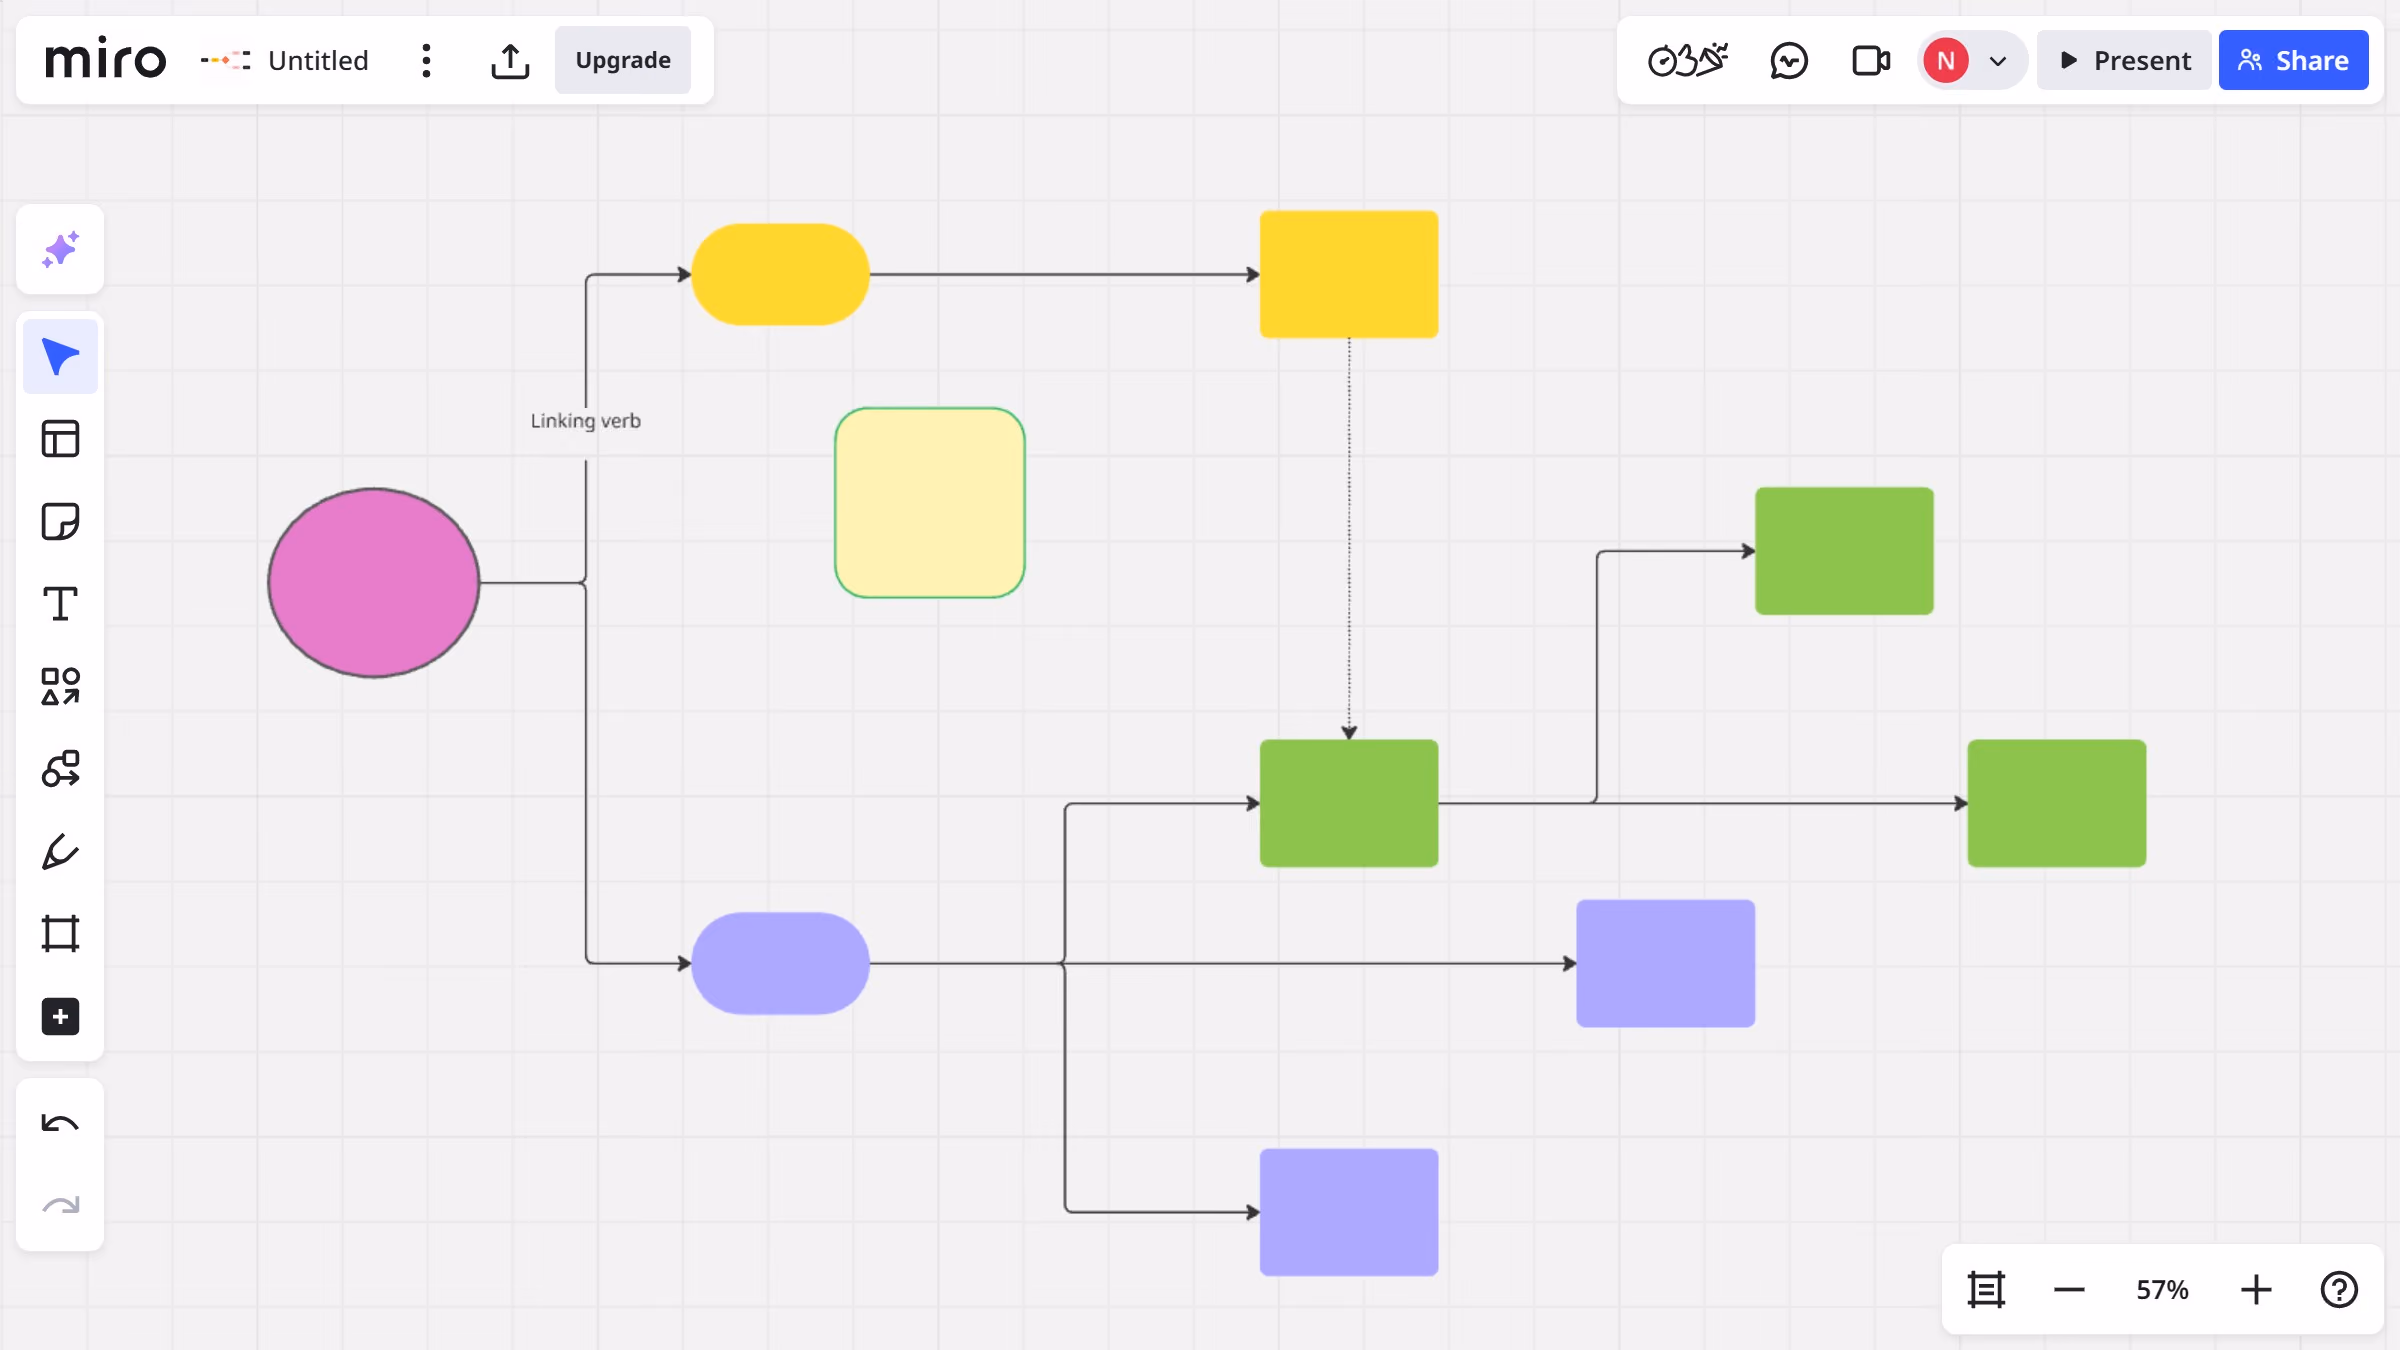This screenshot has height=1350, width=2400.
Task: Open the board main menu dots
Action: coord(426,60)
